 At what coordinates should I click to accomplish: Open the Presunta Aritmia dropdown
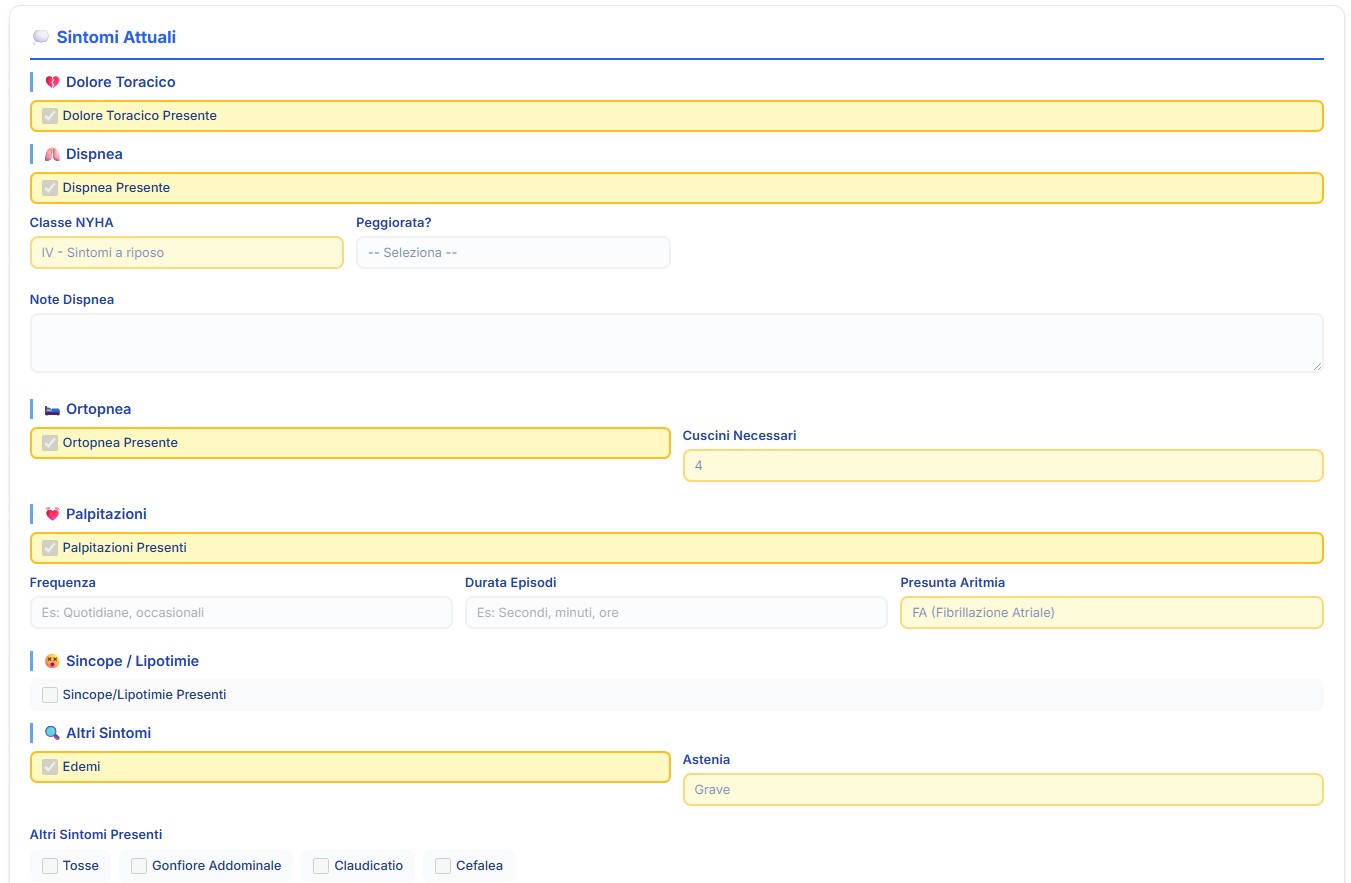tap(1111, 613)
